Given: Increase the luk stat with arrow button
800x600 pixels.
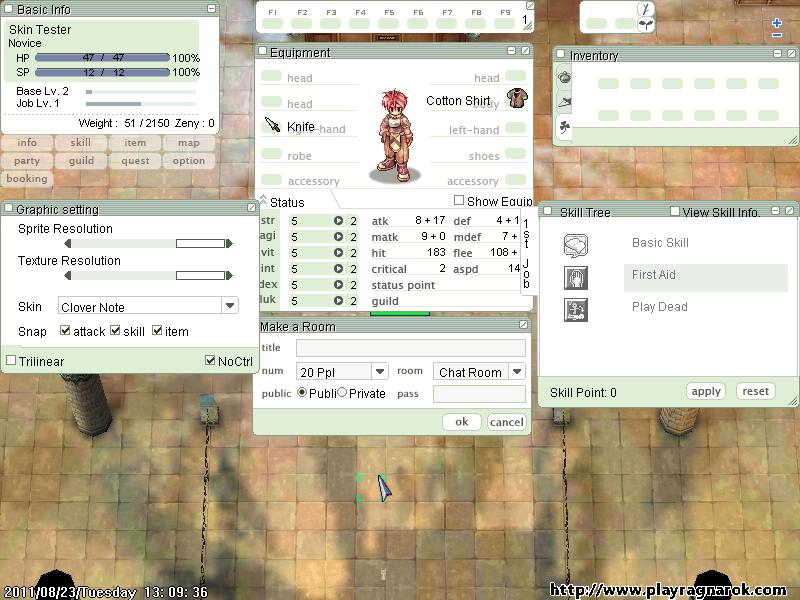Looking at the screenshot, I should point(338,301).
